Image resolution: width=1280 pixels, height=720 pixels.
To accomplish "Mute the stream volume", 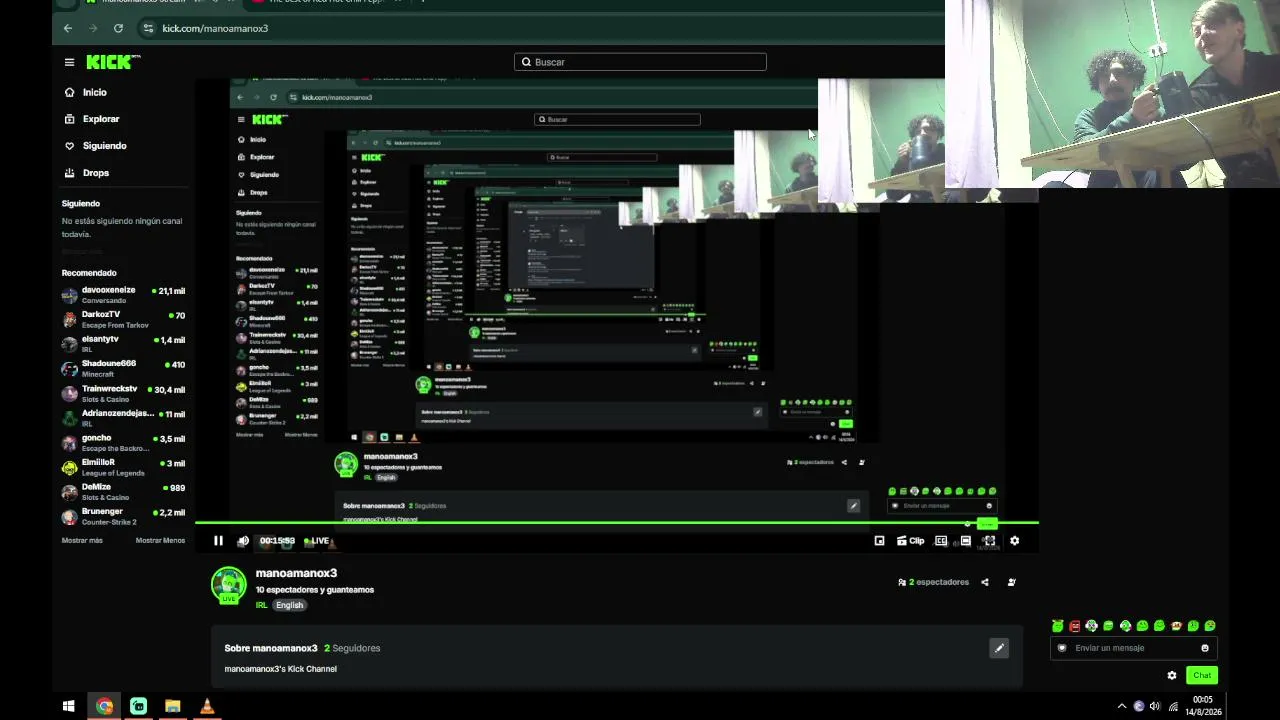I will (243, 541).
